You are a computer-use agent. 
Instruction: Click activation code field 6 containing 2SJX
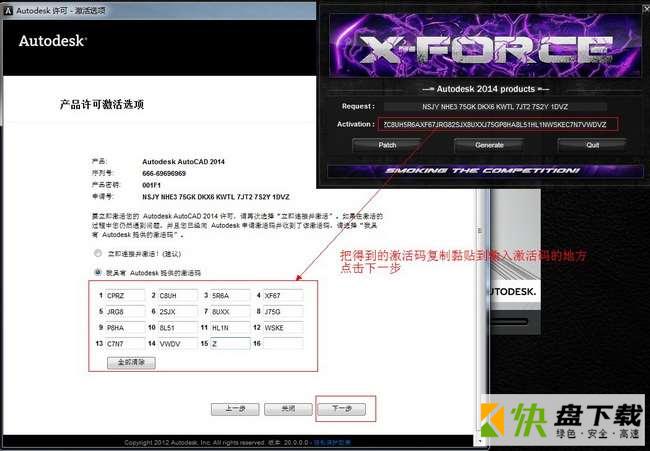pyautogui.click(x=178, y=311)
